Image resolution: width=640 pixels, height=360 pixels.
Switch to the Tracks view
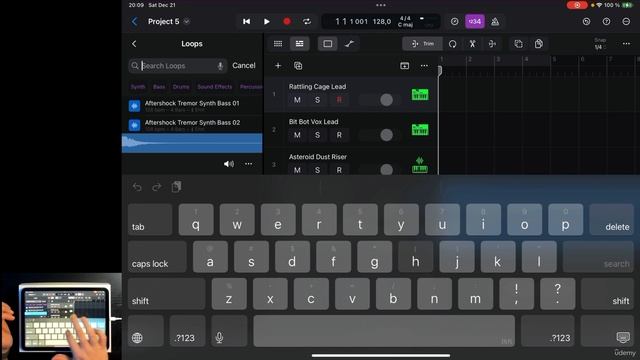[300, 44]
